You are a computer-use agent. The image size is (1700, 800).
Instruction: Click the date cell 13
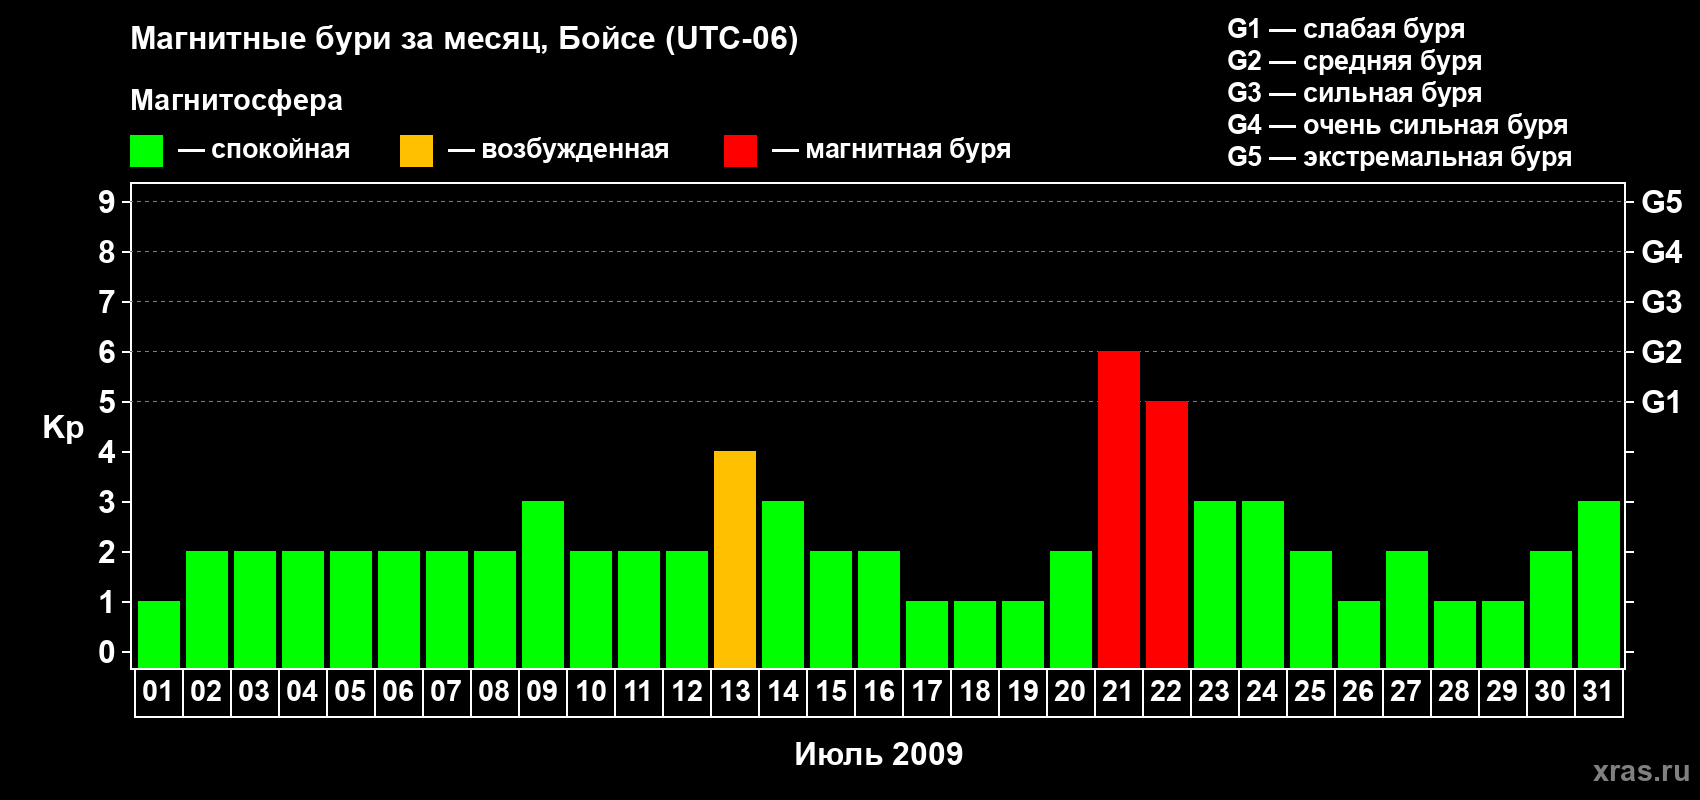tap(735, 692)
